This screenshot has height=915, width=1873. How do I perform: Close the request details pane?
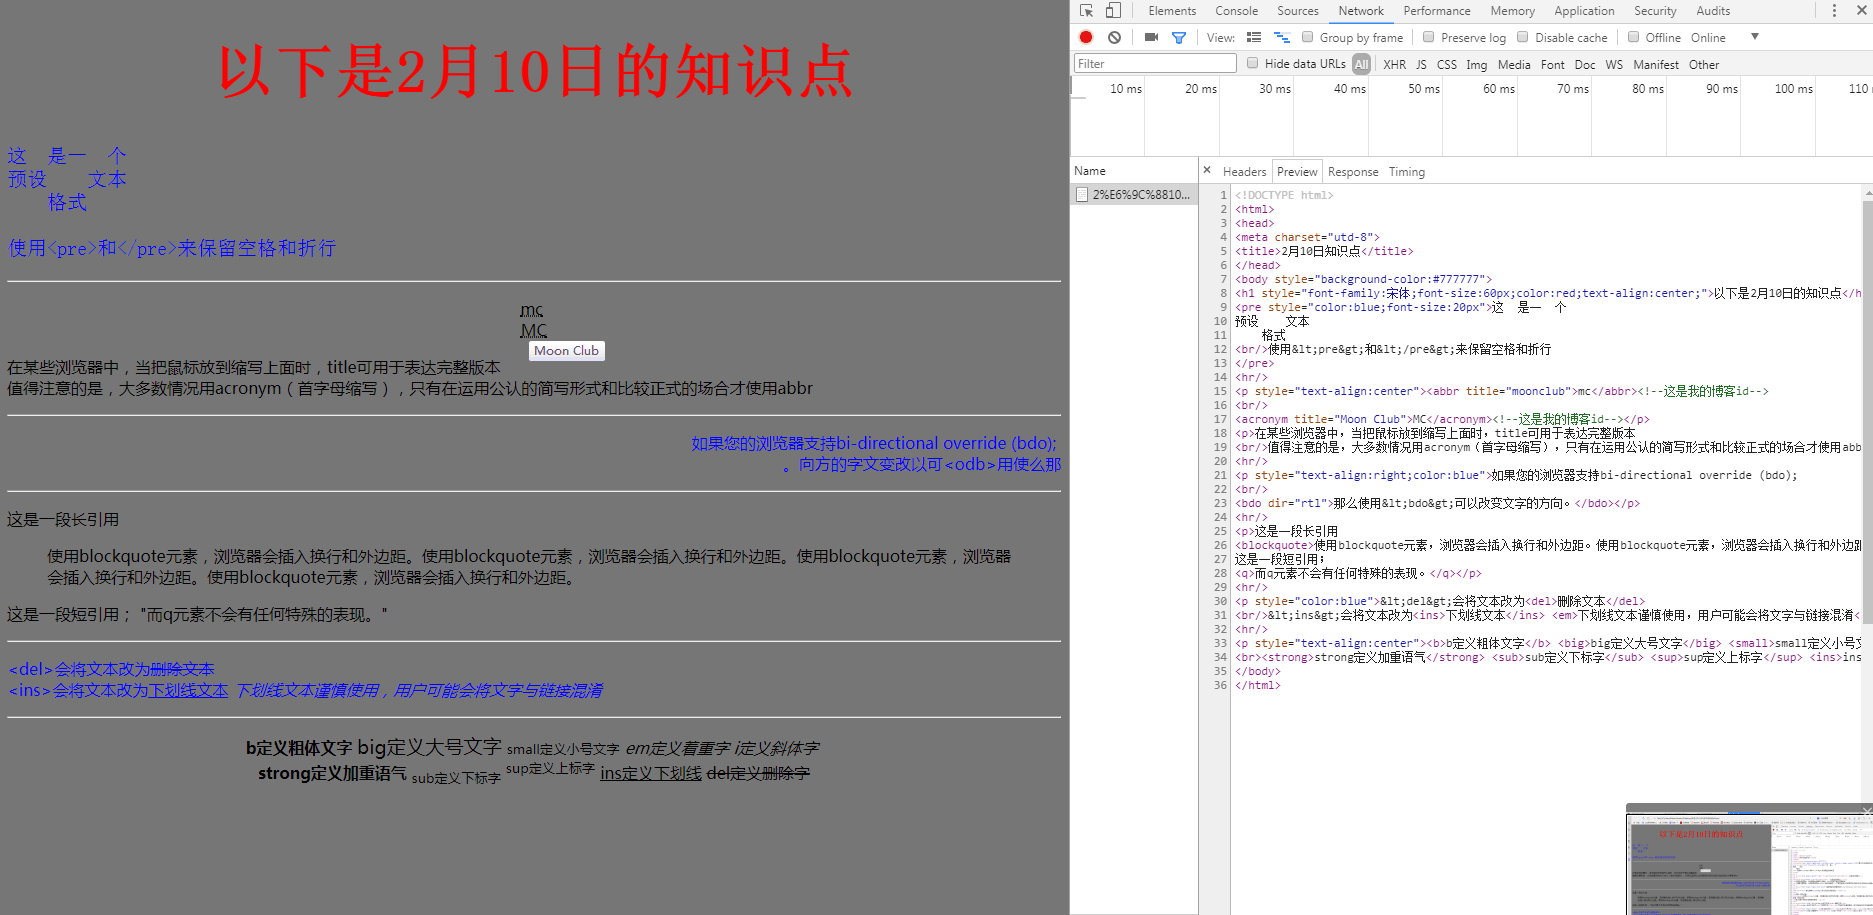[1207, 170]
